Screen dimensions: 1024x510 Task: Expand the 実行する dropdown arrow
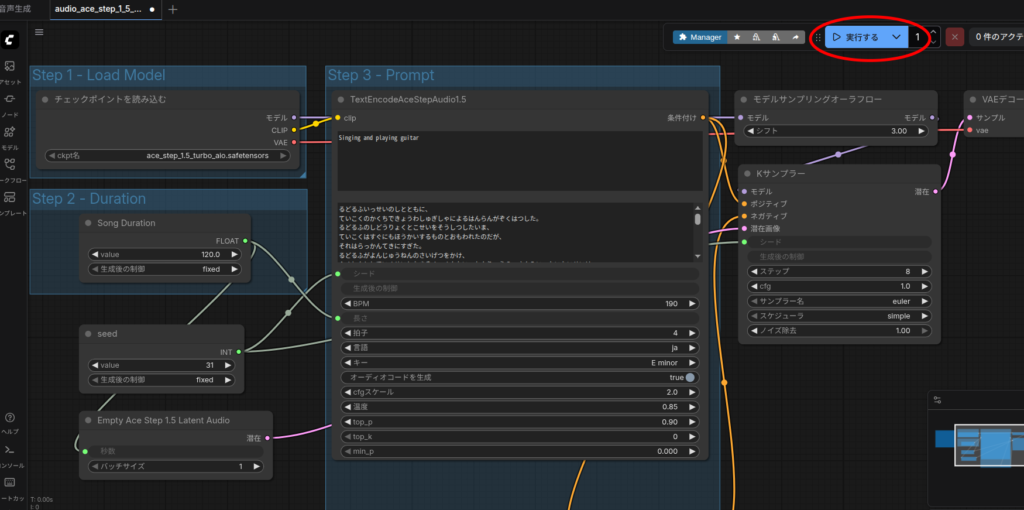pos(896,37)
